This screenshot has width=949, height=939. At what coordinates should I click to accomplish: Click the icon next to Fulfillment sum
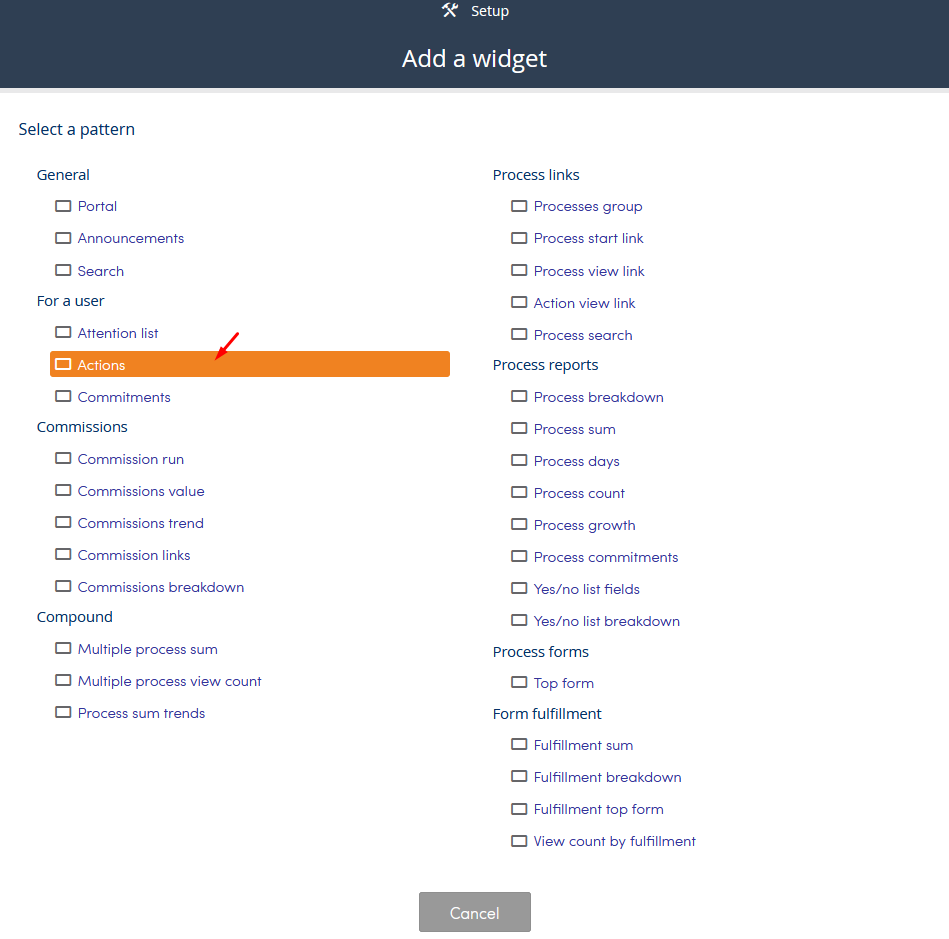pos(519,744)
